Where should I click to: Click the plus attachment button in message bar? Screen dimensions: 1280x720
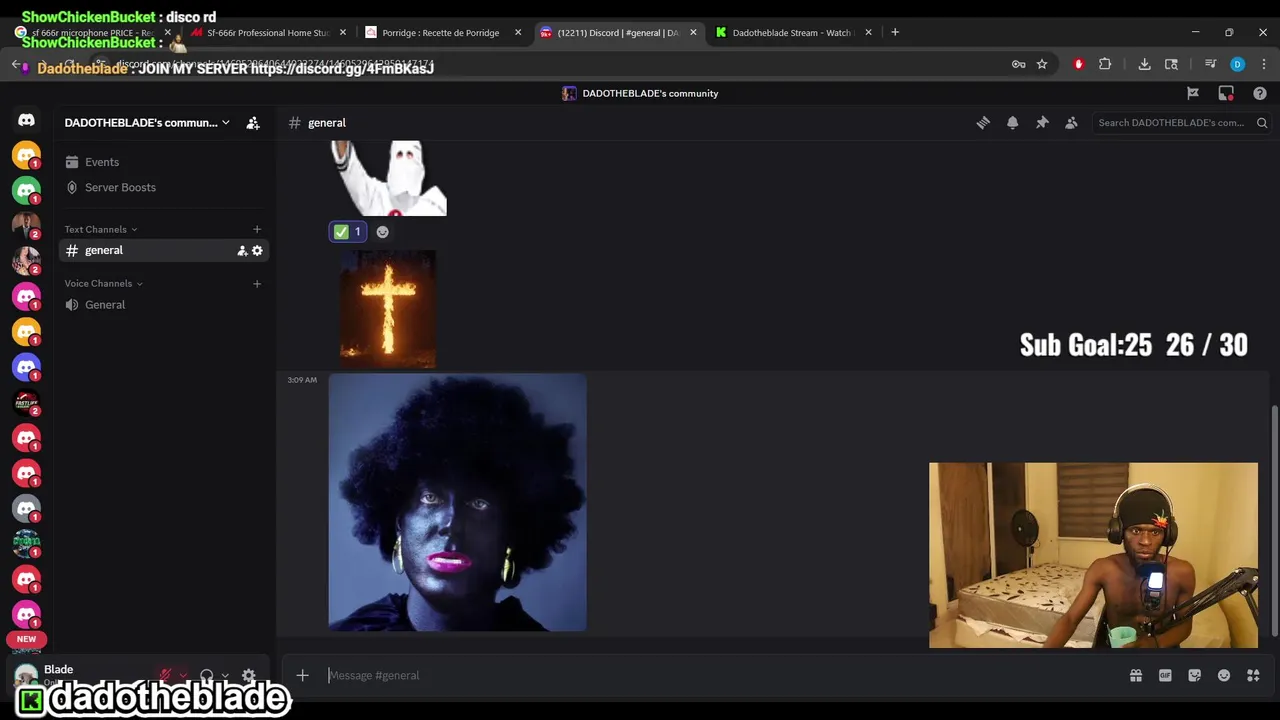pos(302,675)
